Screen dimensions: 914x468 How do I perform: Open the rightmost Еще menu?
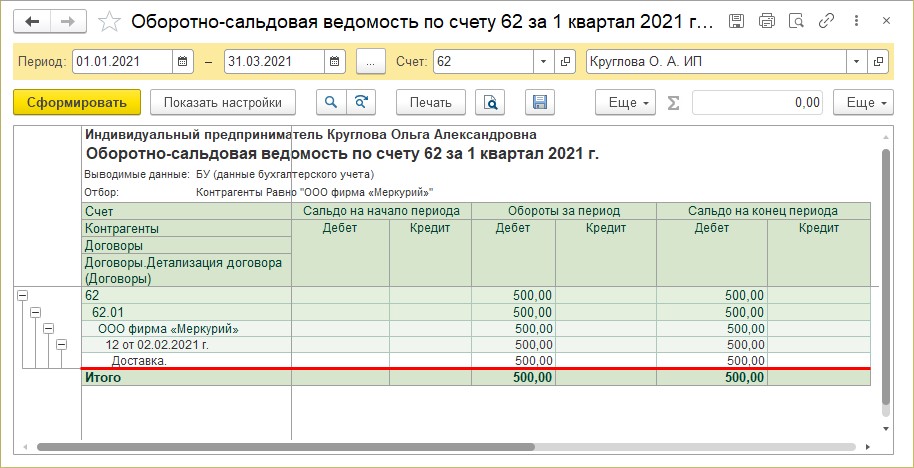[867, 102]
